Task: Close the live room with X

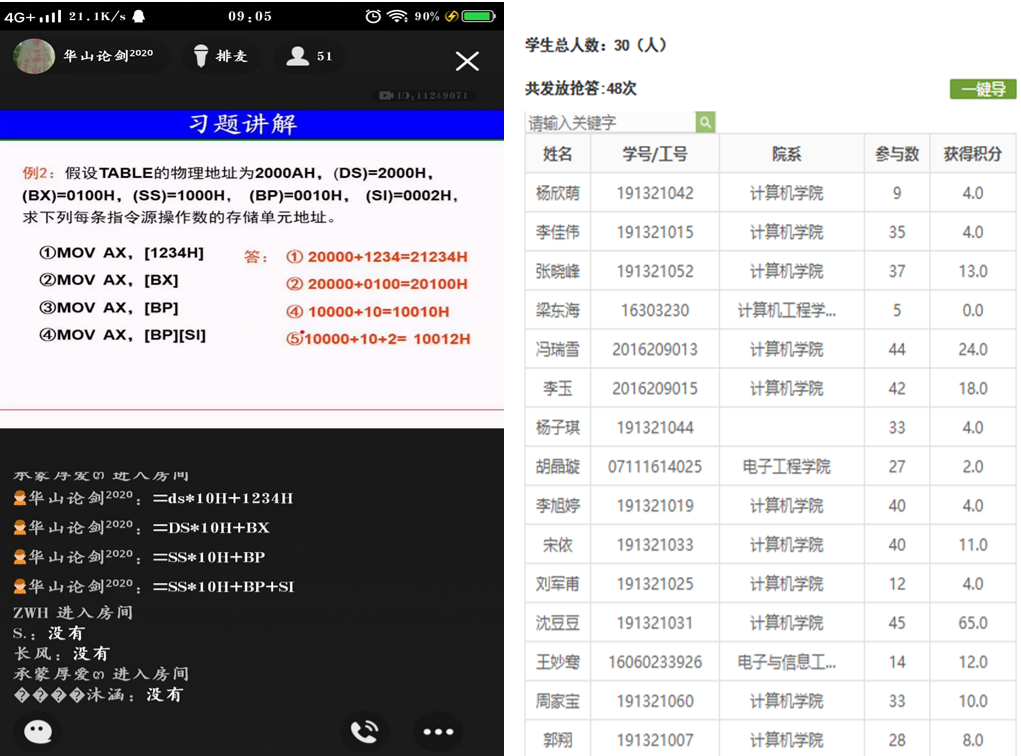Action: pos(467,61)
